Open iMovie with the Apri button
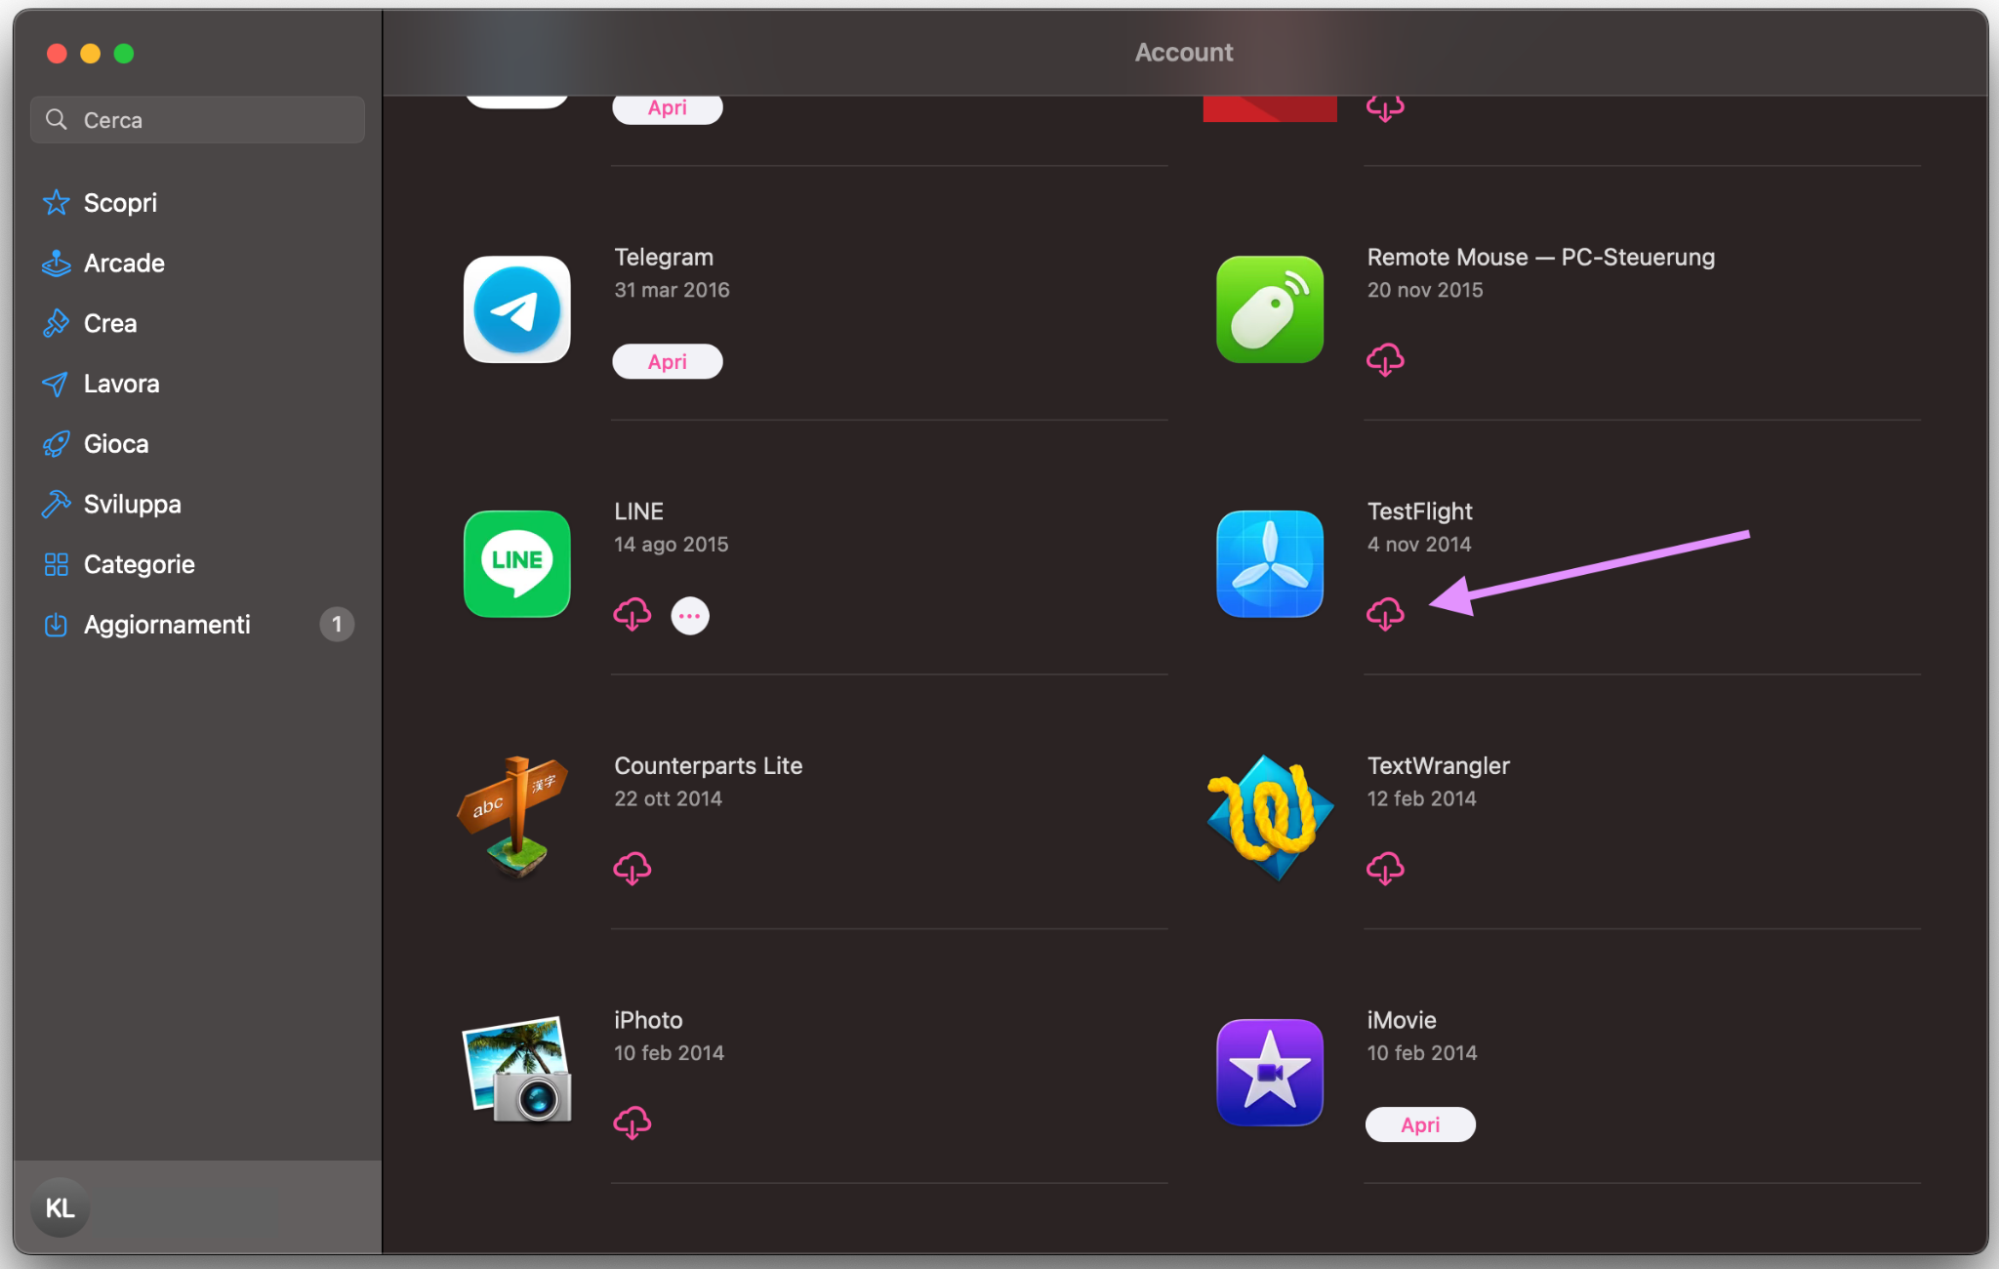This screenshot has height=1269, width=1999. click(x=1420, y=1124)
